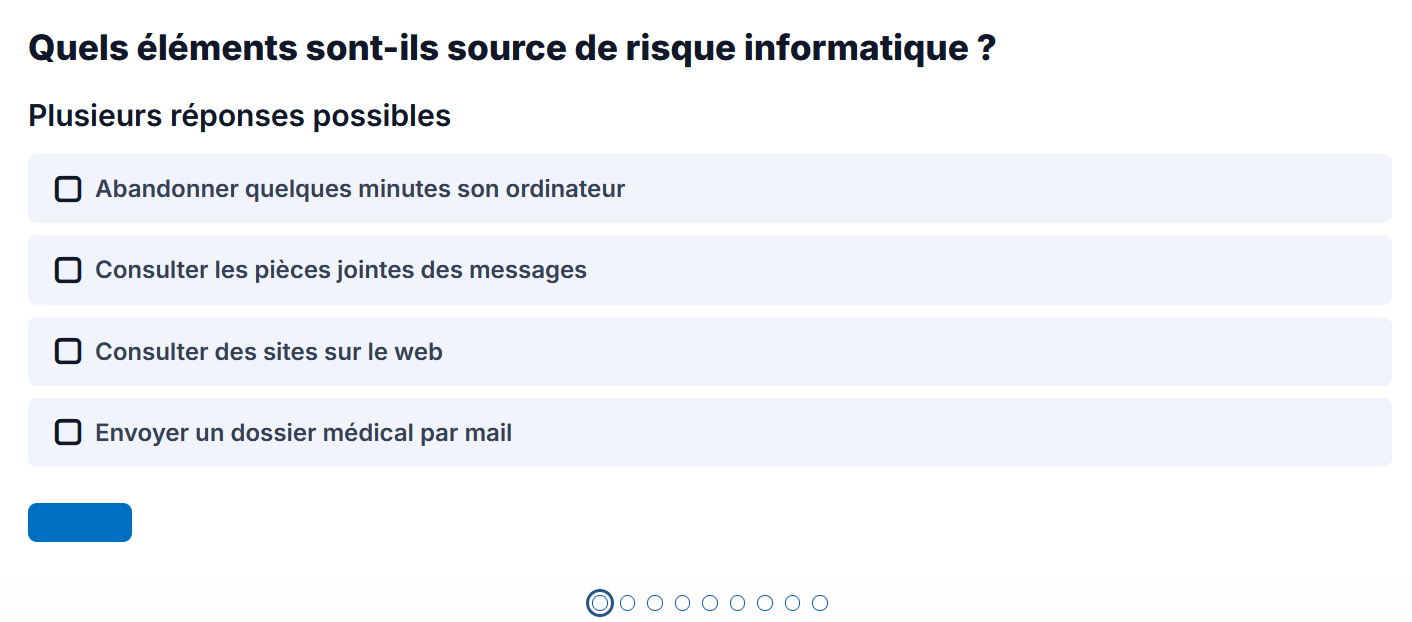1412x622 pixels.
Task: Pick the 'Consulter des sites sur le web' label
Action: coord(269,352)
